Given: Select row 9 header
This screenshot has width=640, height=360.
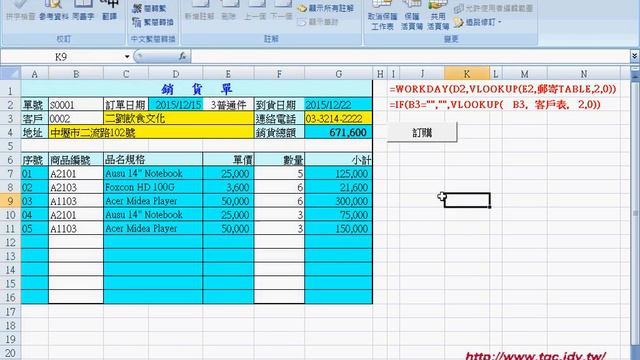Looking at the screenshot, I should tap(10, 201).
